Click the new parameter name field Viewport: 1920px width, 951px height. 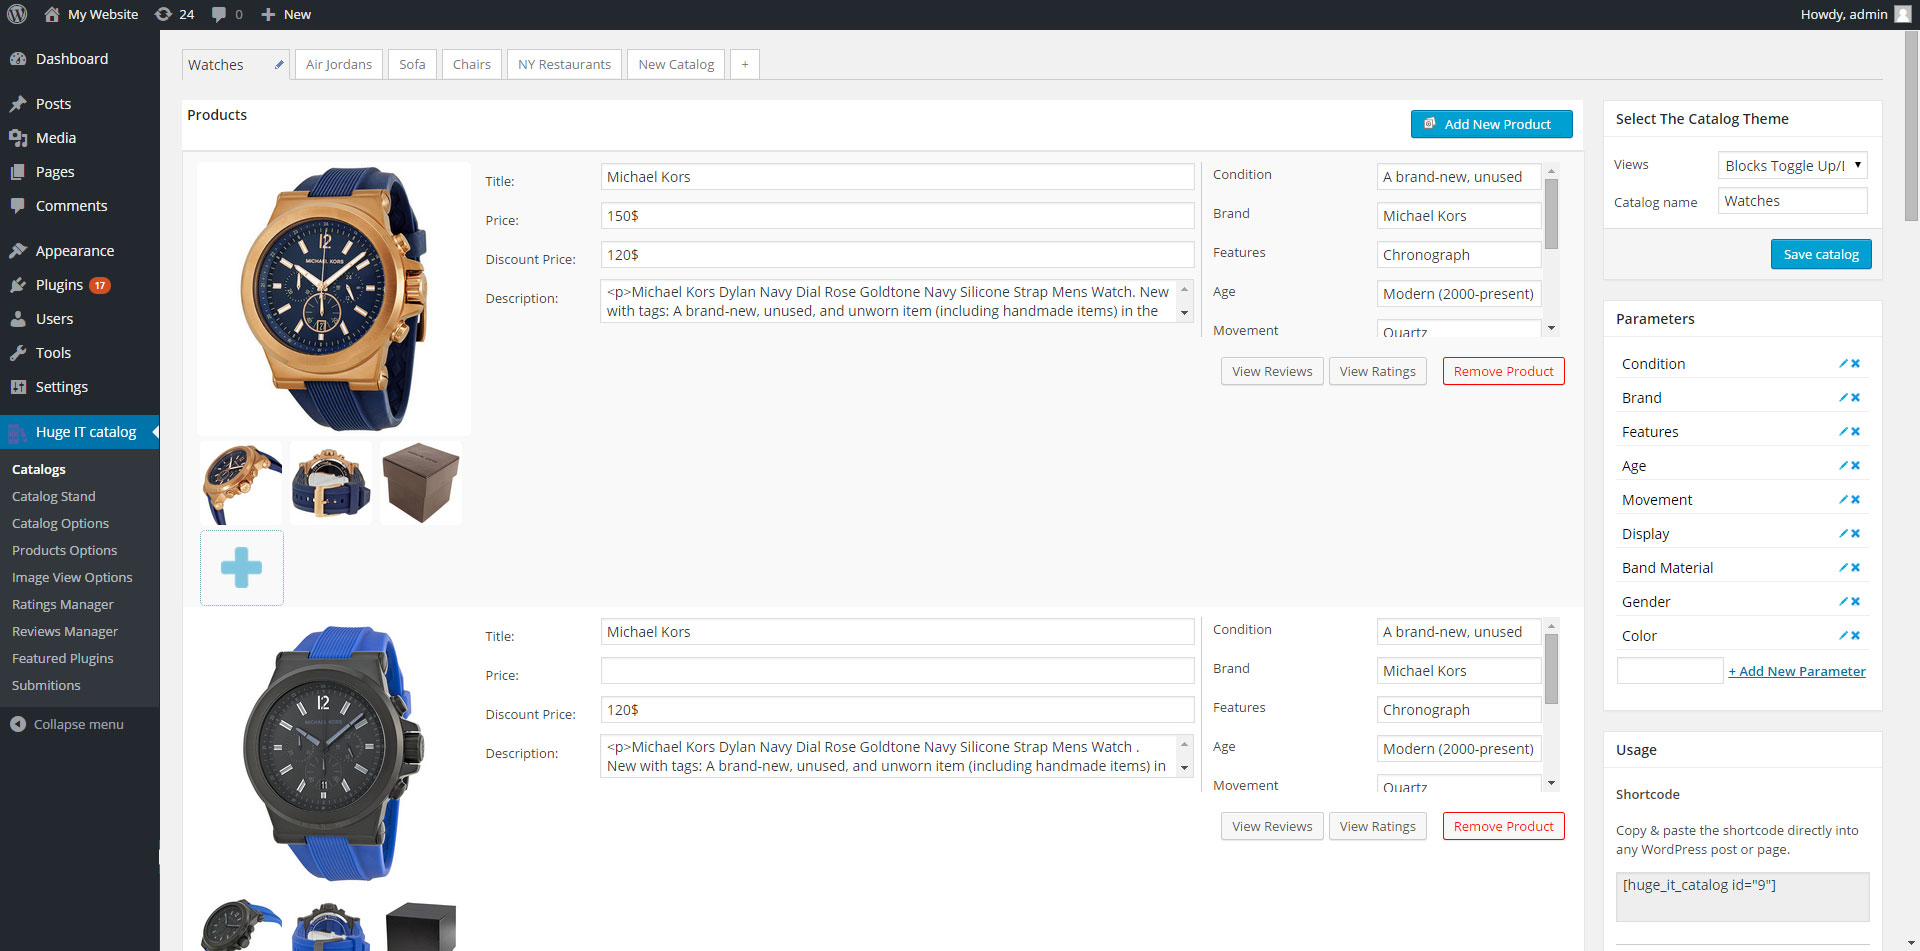tap(1670, 671)
